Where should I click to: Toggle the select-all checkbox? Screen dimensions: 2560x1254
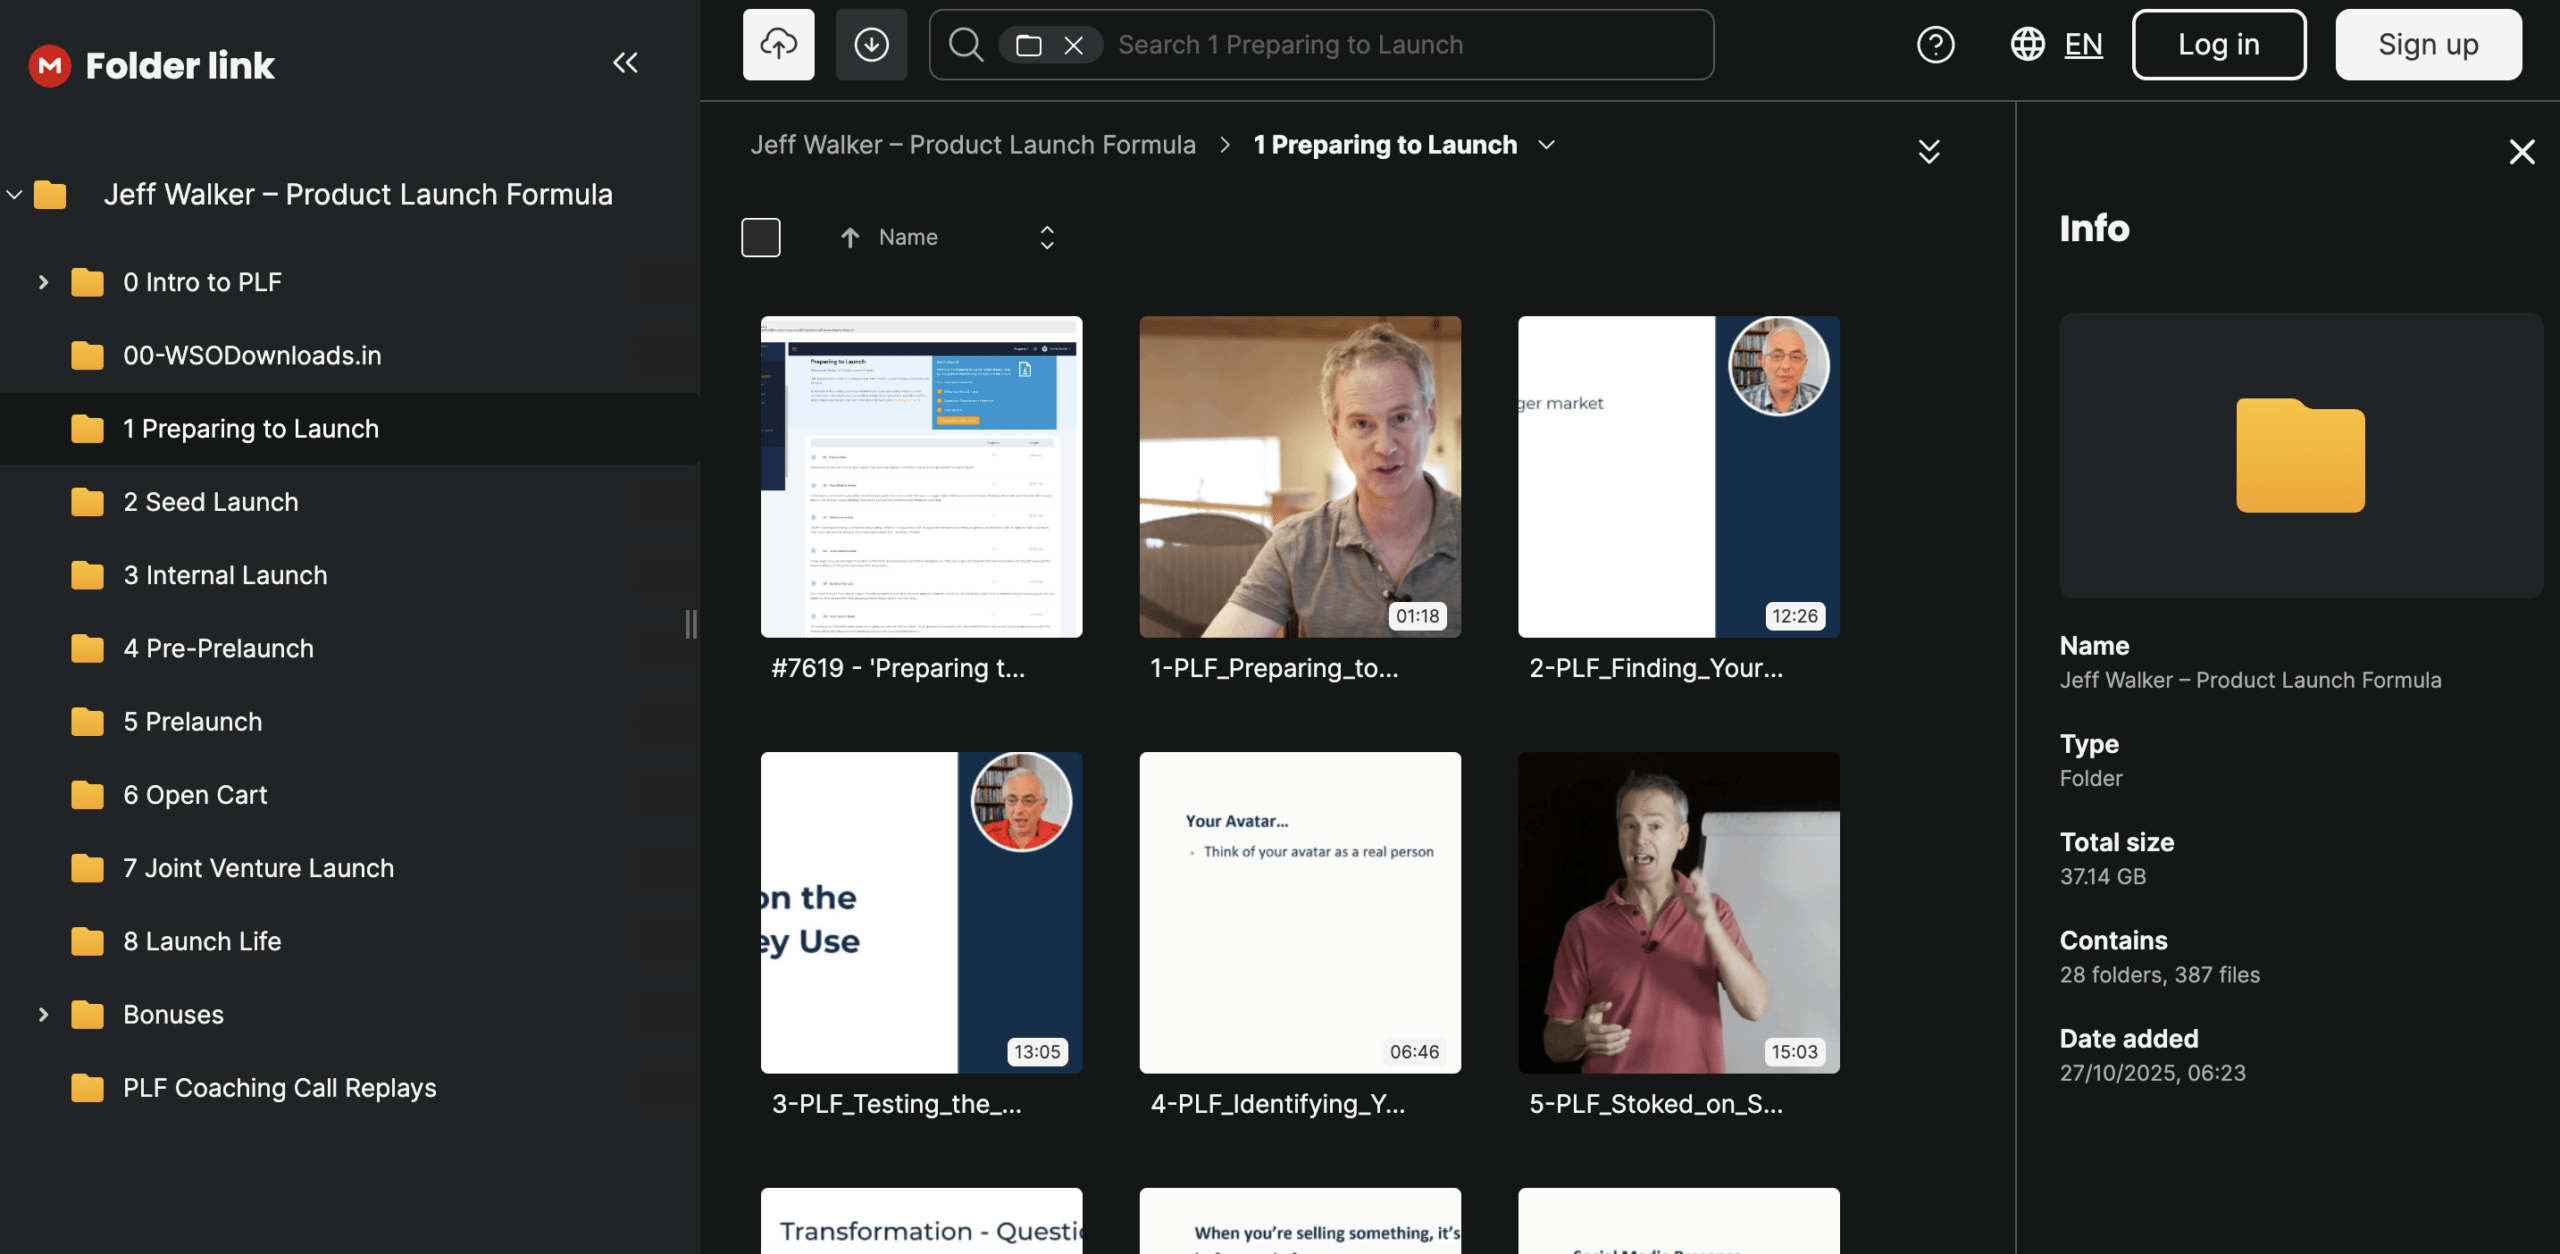click(761, 238)
